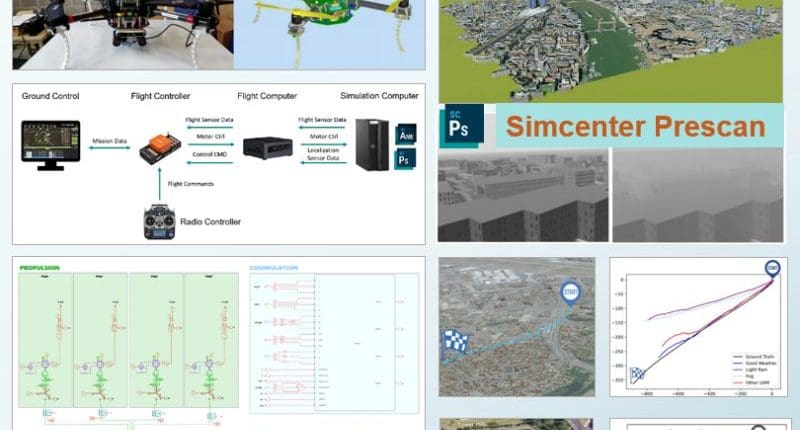
Task: Click the black Flight Computer mini PC icon
Action: click(x=267, y=148)
